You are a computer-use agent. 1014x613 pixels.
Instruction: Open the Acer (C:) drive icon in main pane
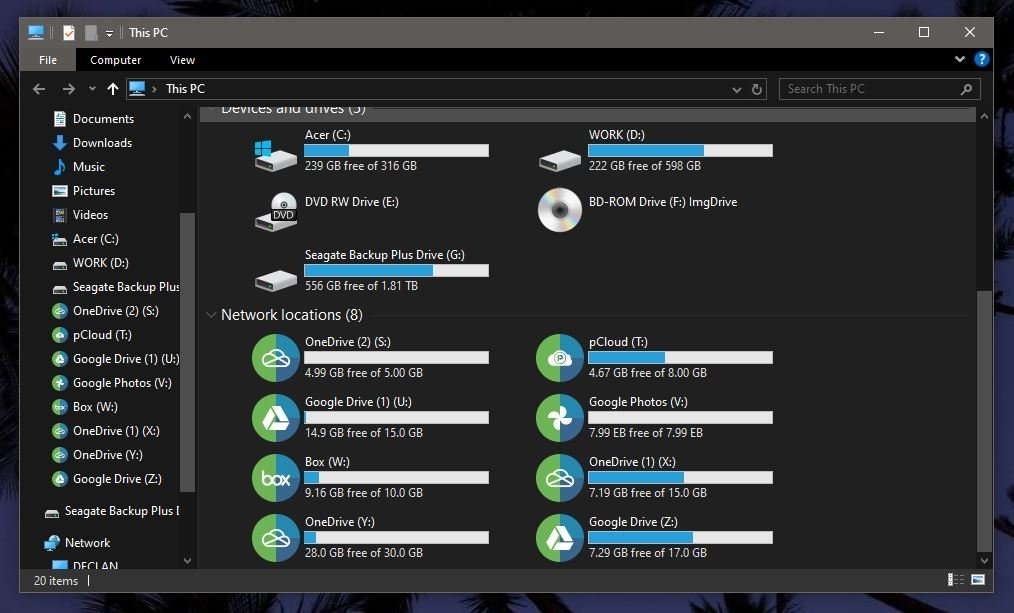275,155
